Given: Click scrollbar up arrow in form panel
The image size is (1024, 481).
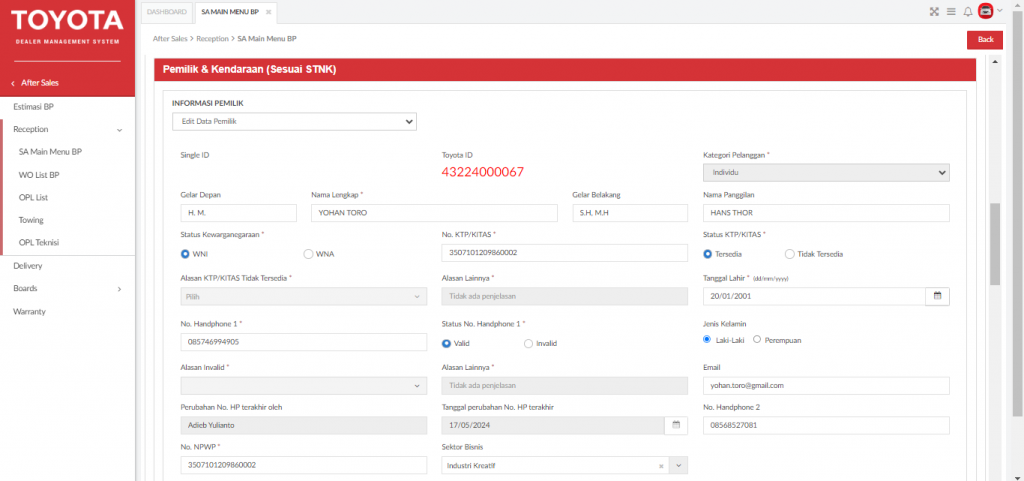Looking at the screenshot, I should [995, 62].
